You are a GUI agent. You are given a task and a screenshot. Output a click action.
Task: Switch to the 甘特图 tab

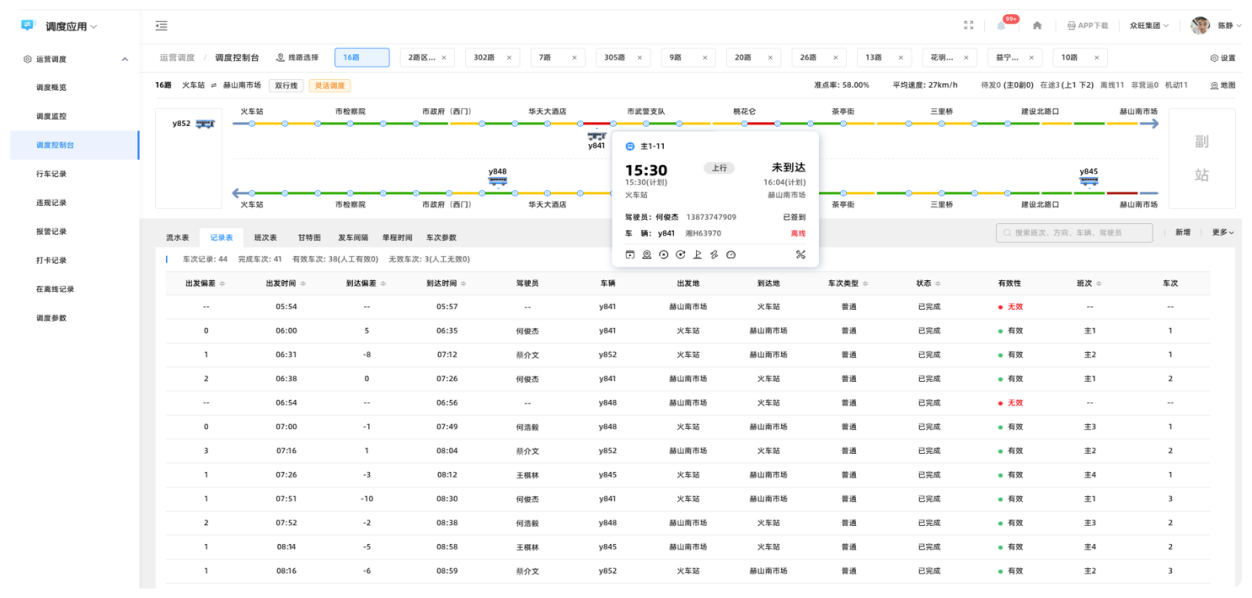[308, 238]
